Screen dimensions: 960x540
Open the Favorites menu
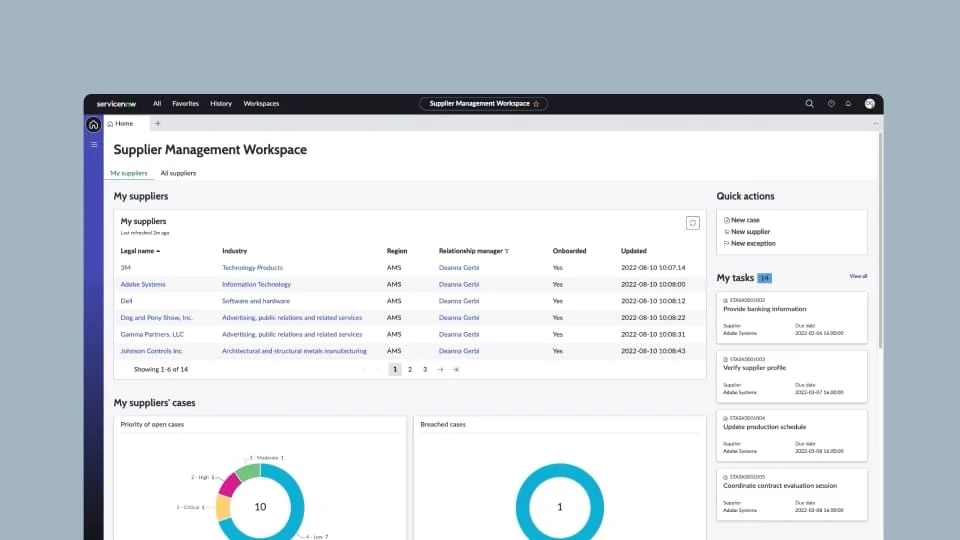point(186,103)
